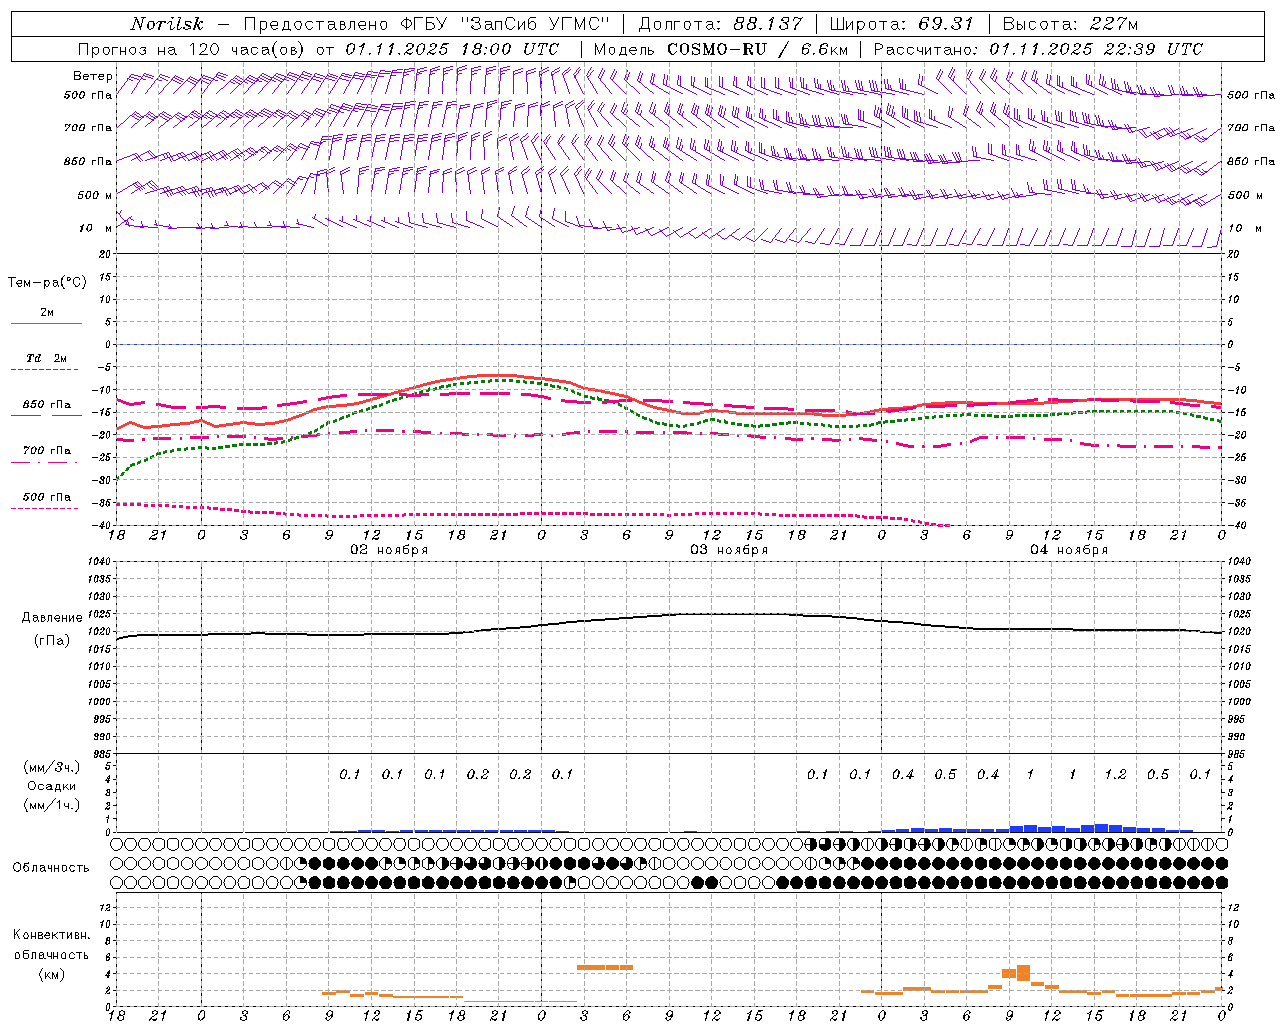Image resolution: width=1280 pixels, height=1024 pixels.
Task: Select the 'Модель COSMO-RU / 6.6км' model label
Action: (720, 49)
